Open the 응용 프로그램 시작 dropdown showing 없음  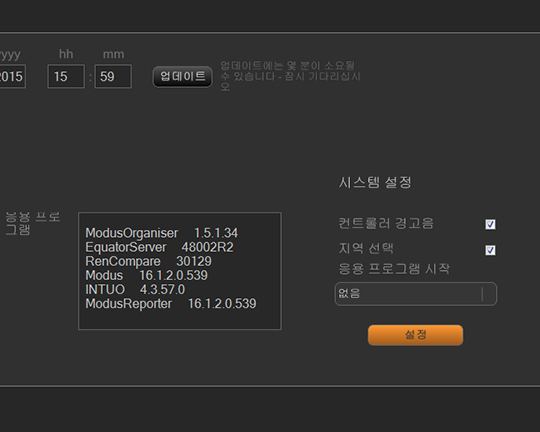tap(416, 294)
